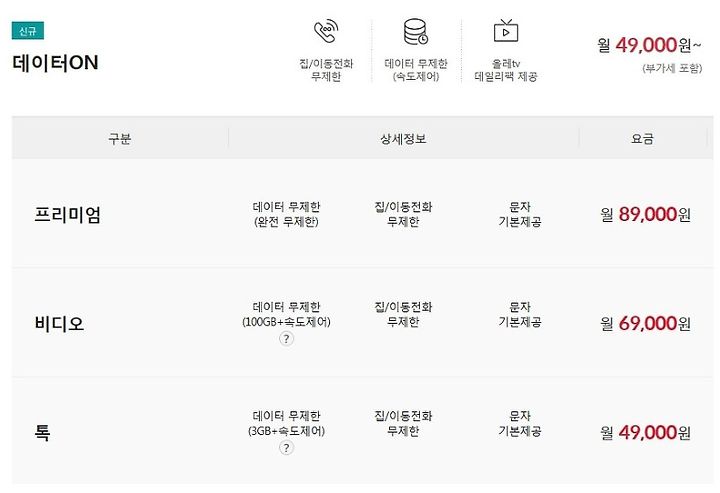Click 데이터 무제한 (완전 무제한) detail text

pos(286,214)
